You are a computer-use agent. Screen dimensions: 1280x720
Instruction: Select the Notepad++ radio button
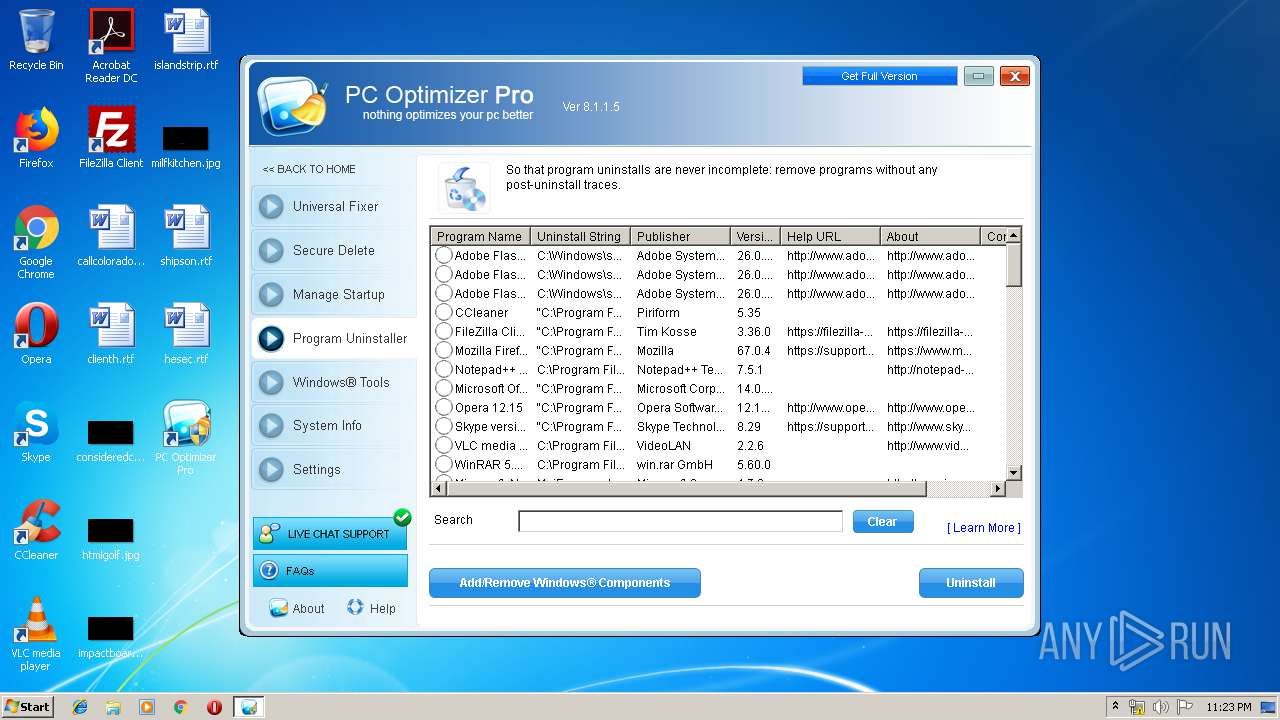point(444,370)
